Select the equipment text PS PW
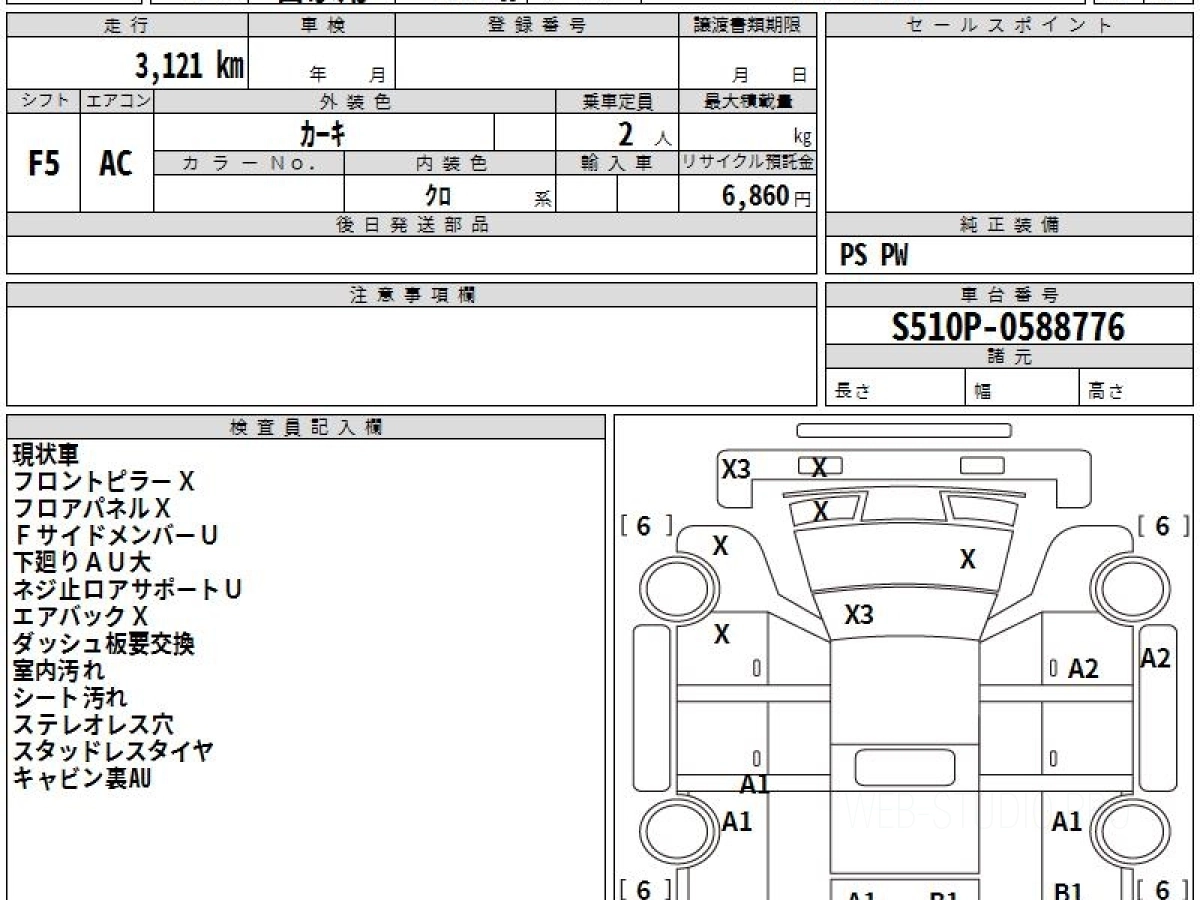Image resolution: width=1200 pixels, height=900 pixels. coord(874,257)
